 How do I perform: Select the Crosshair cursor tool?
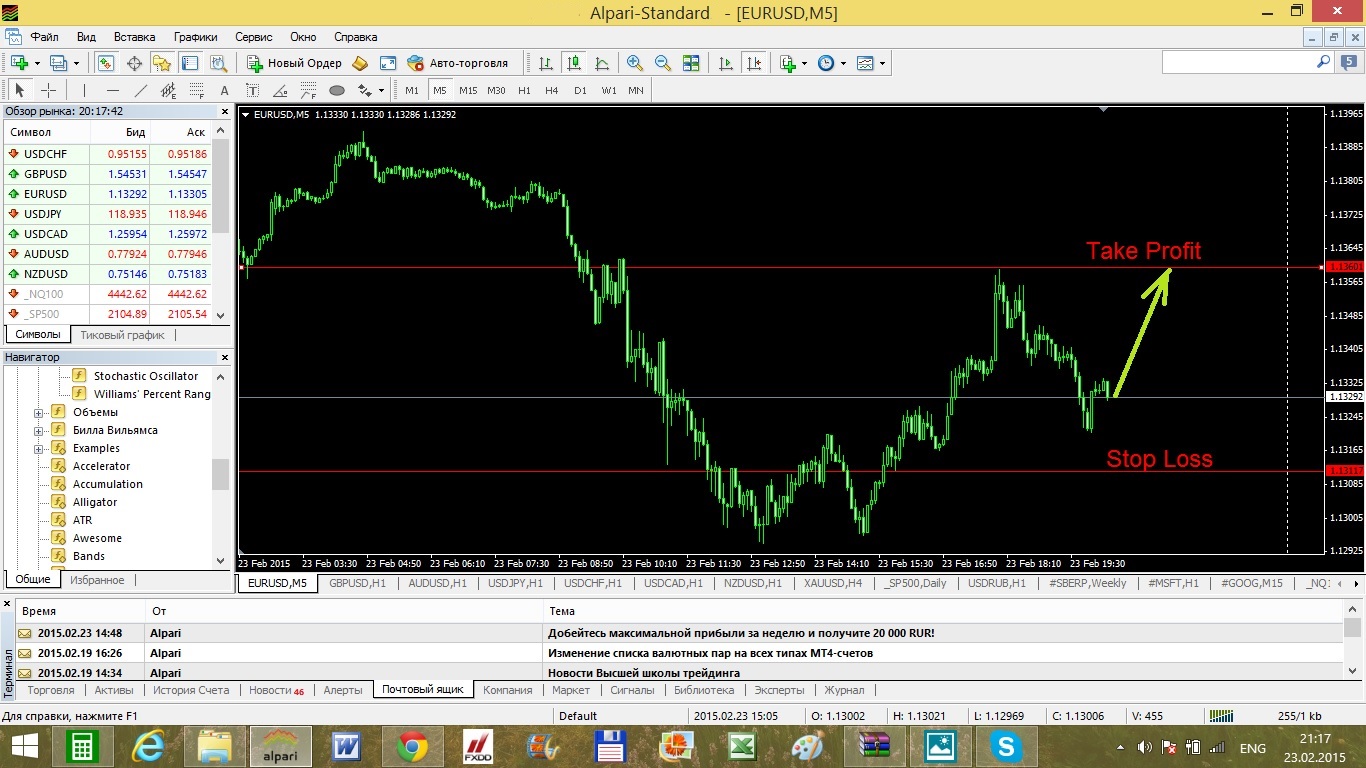(48, 90)
